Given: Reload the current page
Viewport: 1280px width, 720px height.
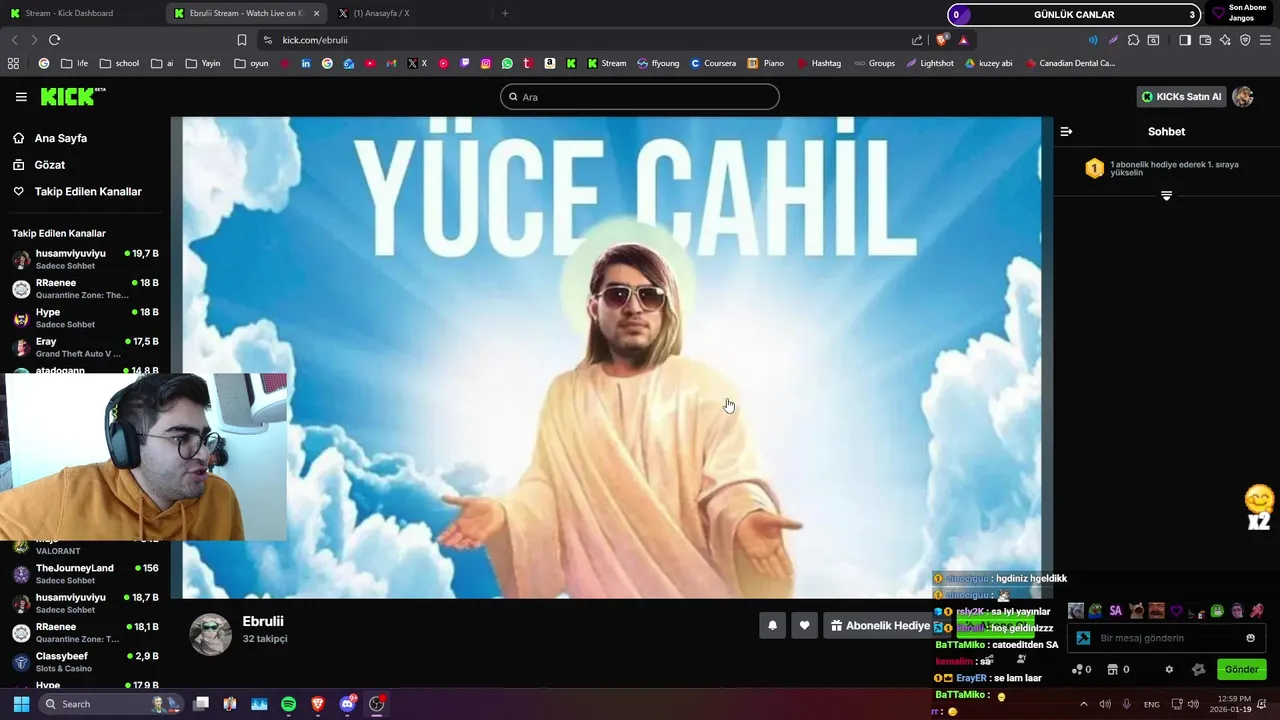Looking at the screenshot, I should tap(54, 40).
